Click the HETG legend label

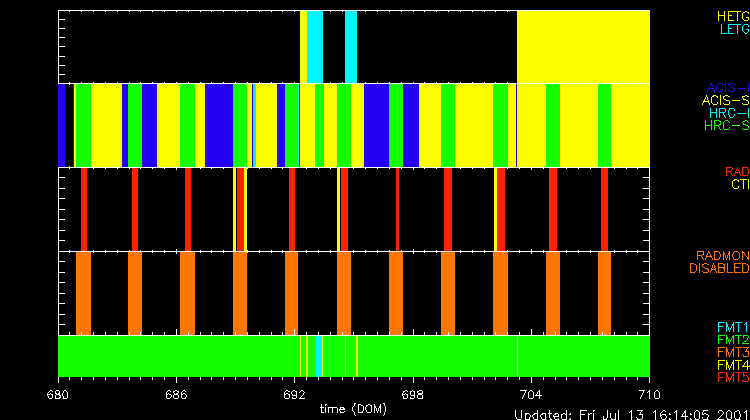click(733, 17)
